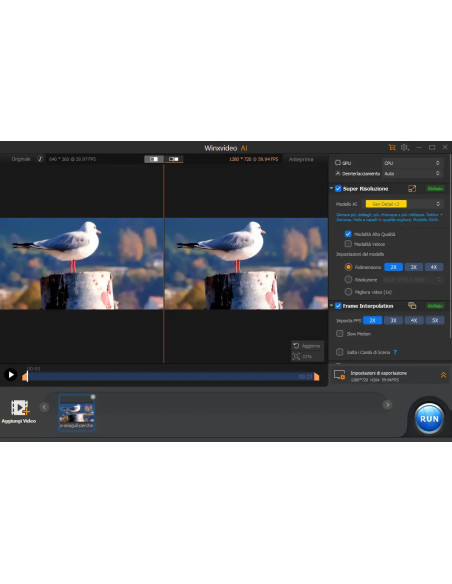Open the disabled Risoluzione size dropdown

click(412, 279)
